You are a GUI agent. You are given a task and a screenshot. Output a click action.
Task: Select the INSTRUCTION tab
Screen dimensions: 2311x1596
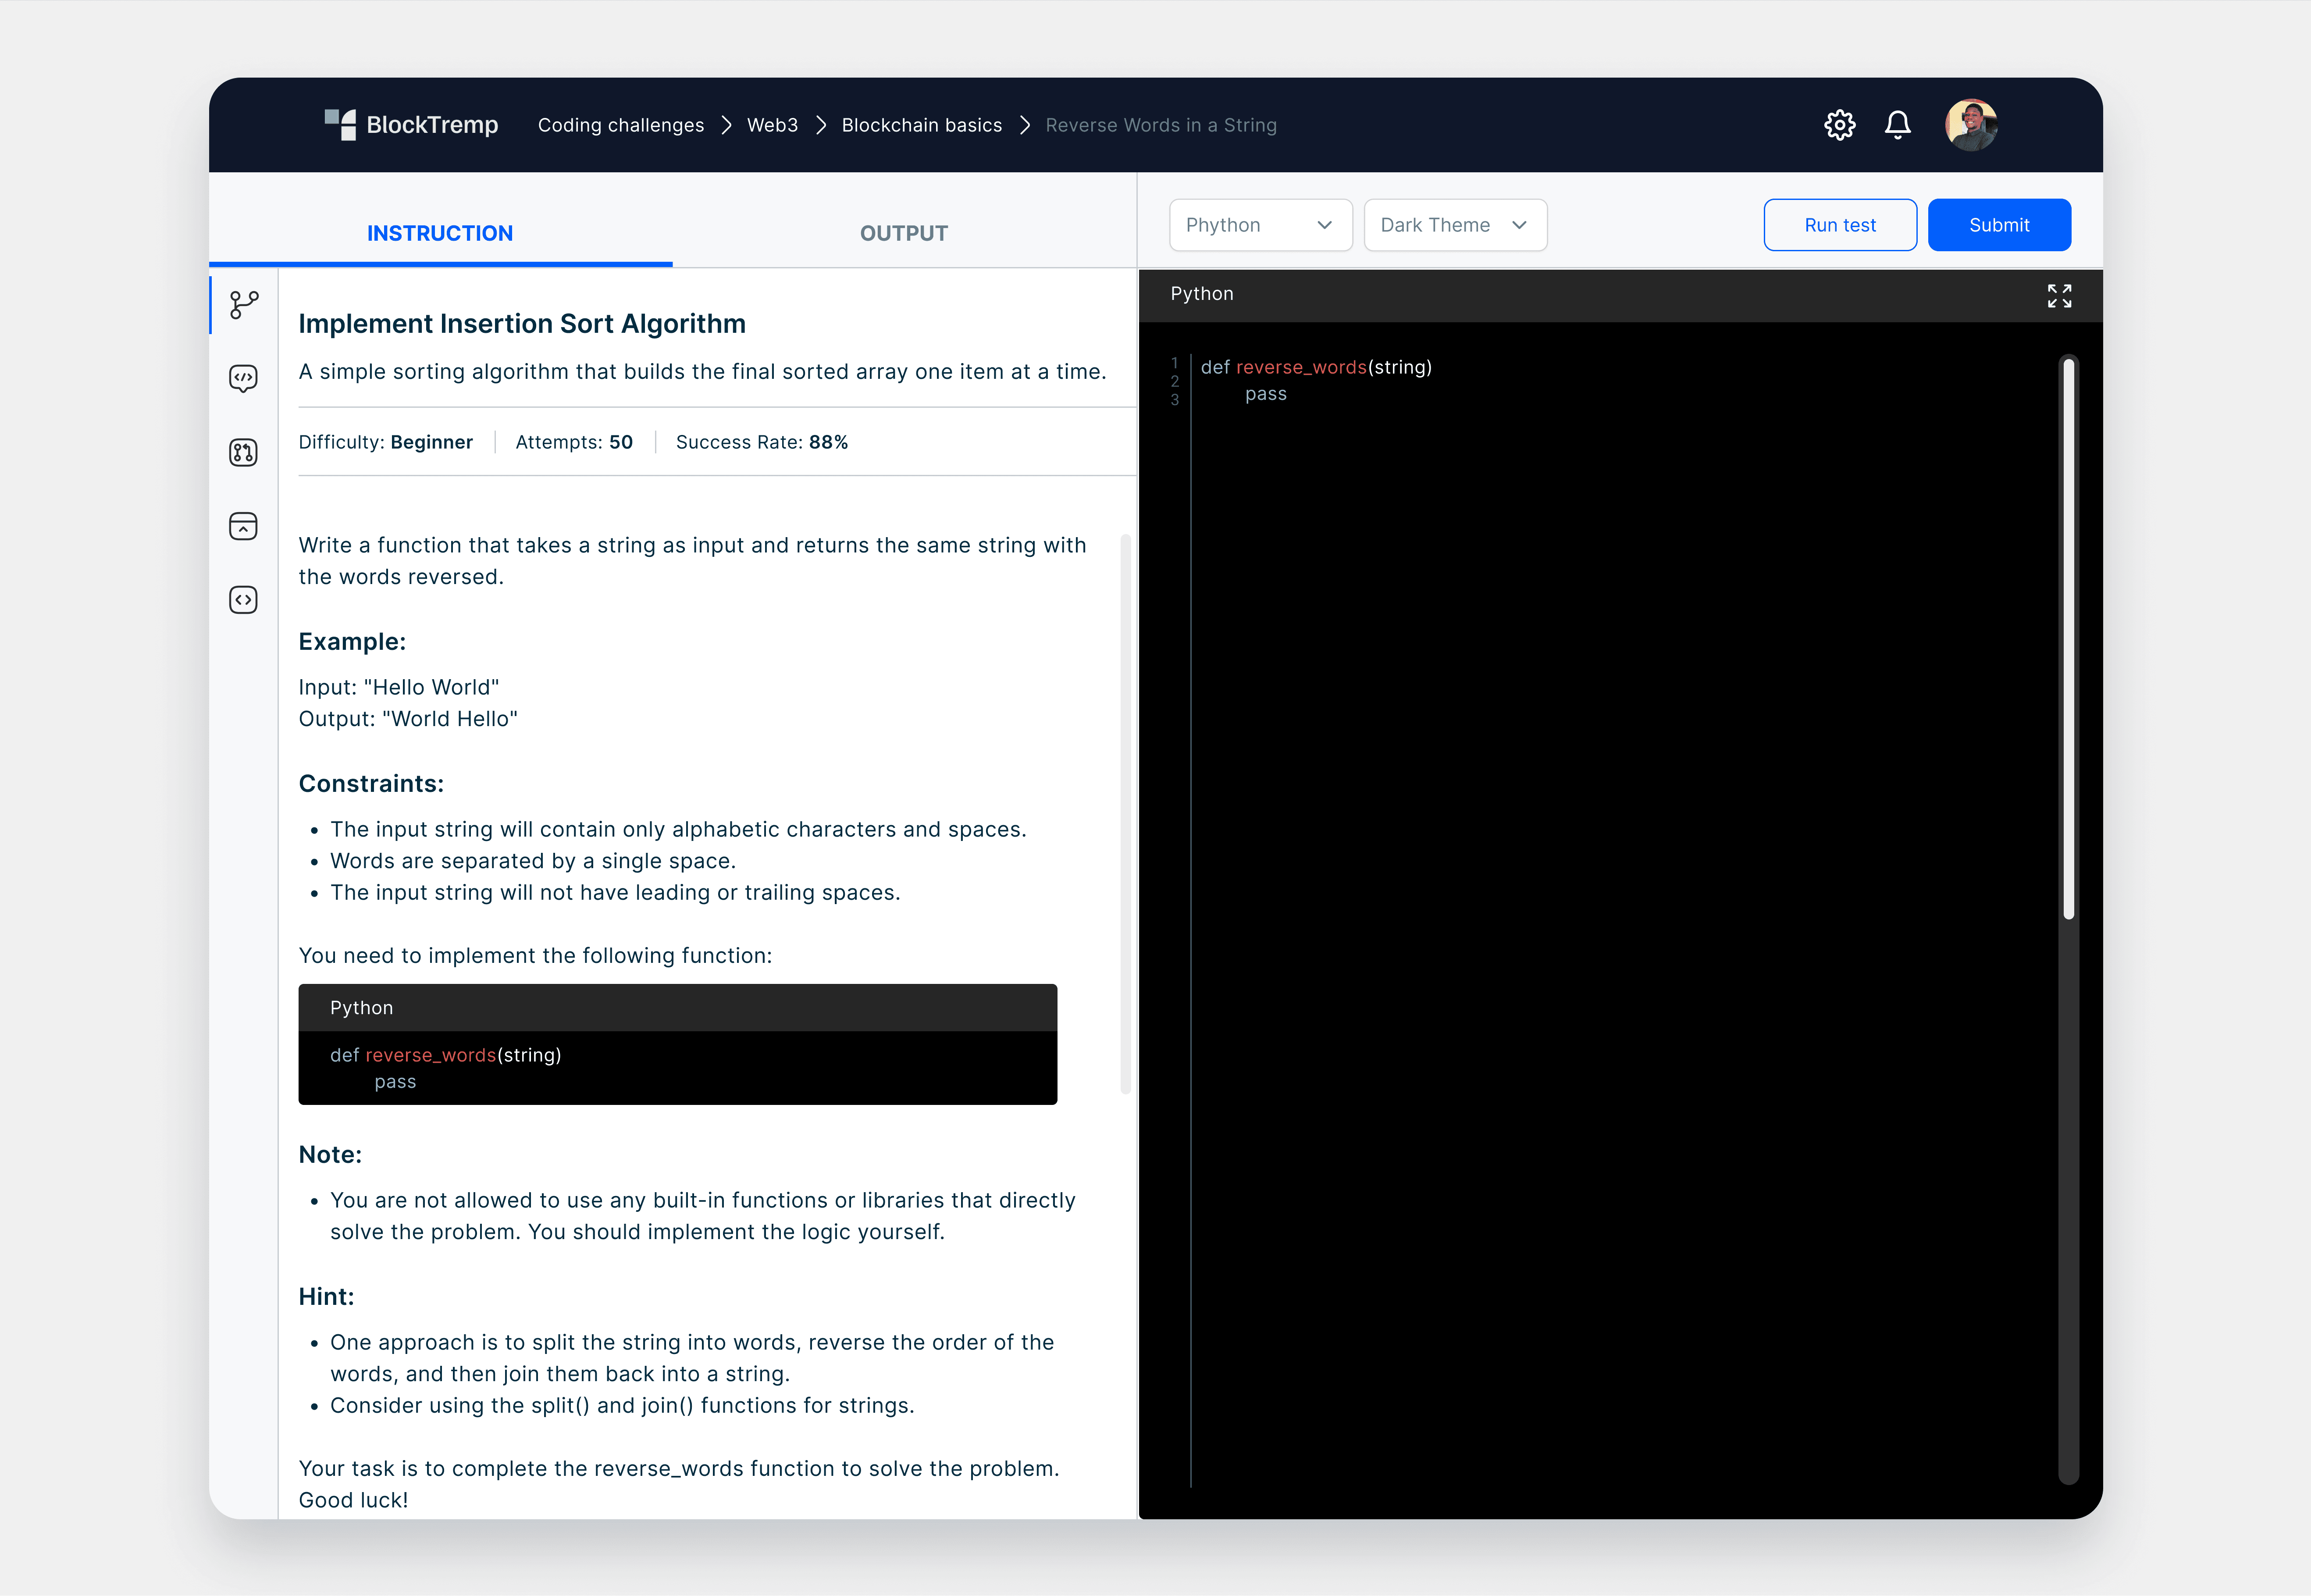(440, 233)
